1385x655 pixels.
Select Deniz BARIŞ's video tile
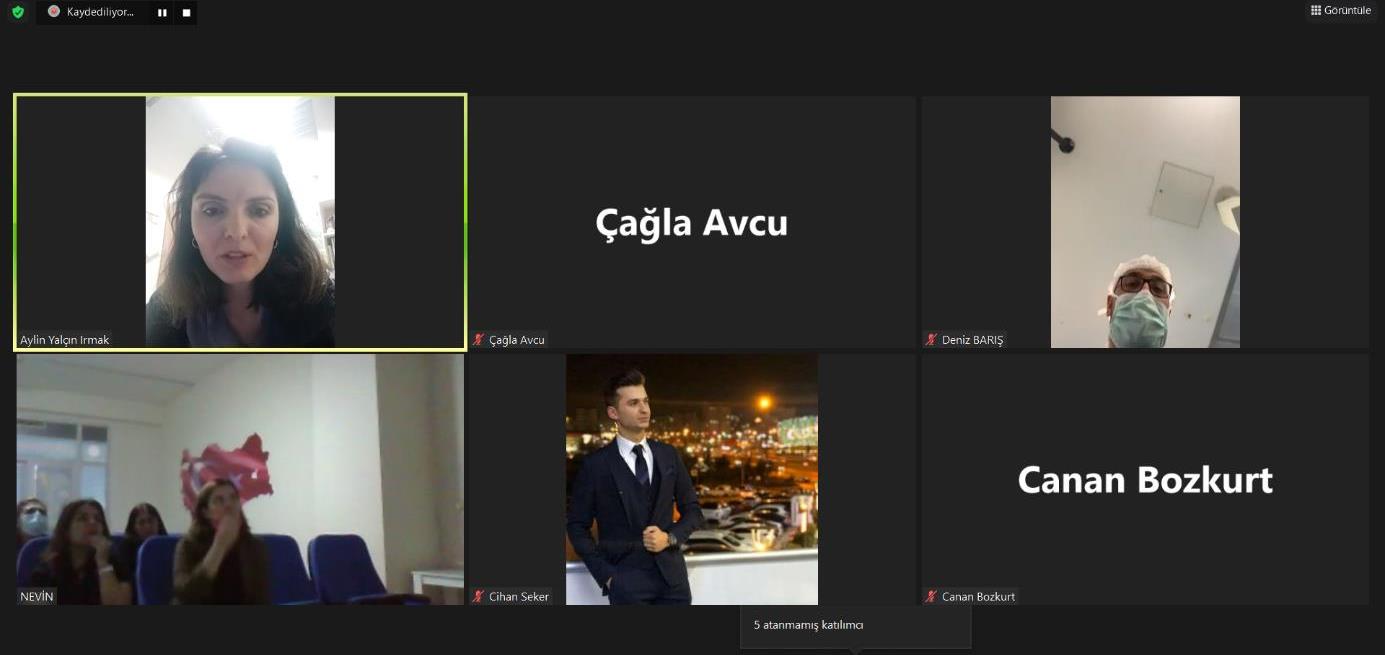[x=1145, y=222]
